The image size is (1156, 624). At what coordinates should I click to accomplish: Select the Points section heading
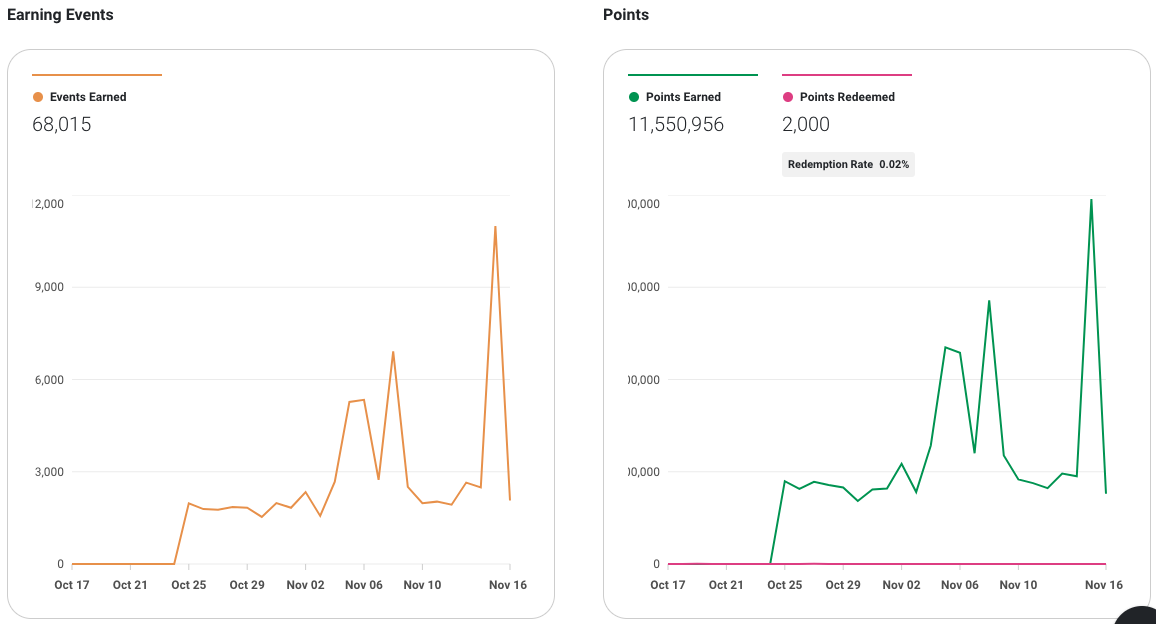click(x=626, y=15)
